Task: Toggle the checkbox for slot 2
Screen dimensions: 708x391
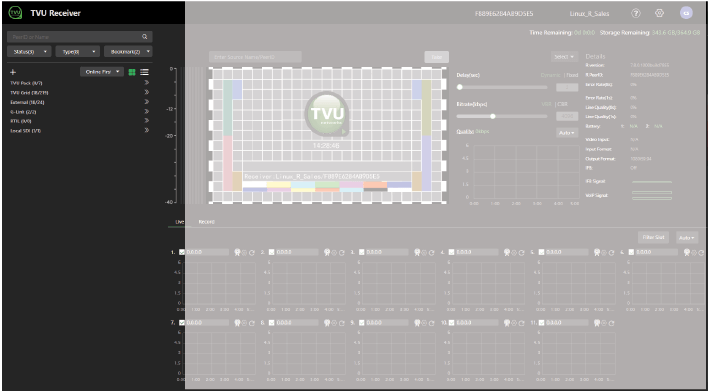Action: point(272,252)
